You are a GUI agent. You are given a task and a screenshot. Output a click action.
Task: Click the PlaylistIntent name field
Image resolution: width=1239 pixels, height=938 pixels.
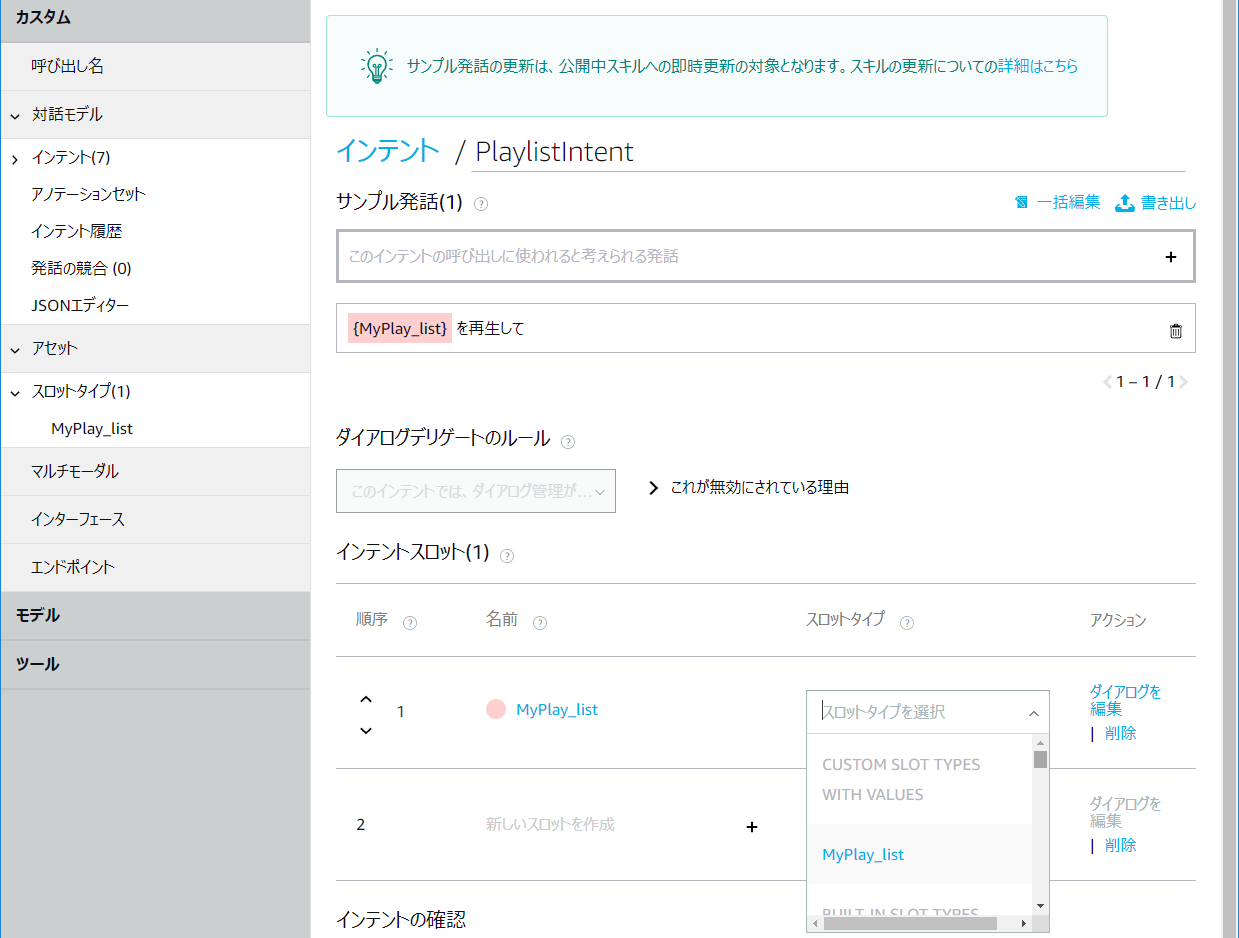pyautogui.click(x=829, y=151)
